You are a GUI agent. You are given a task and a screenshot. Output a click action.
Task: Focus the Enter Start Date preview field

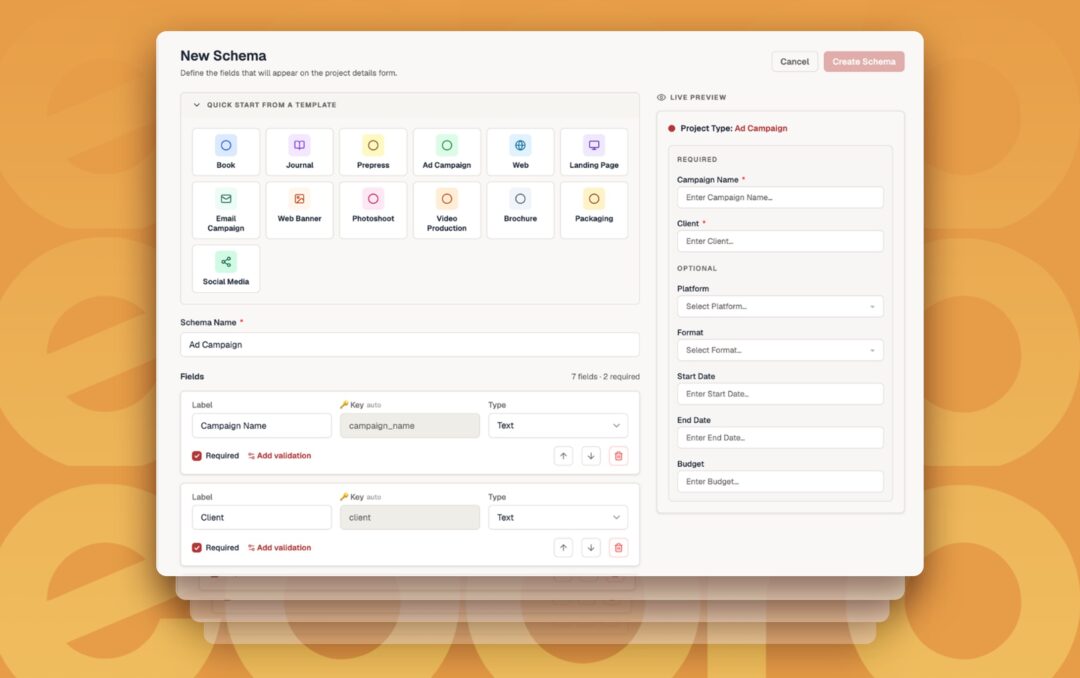click(x=780, y=394)
